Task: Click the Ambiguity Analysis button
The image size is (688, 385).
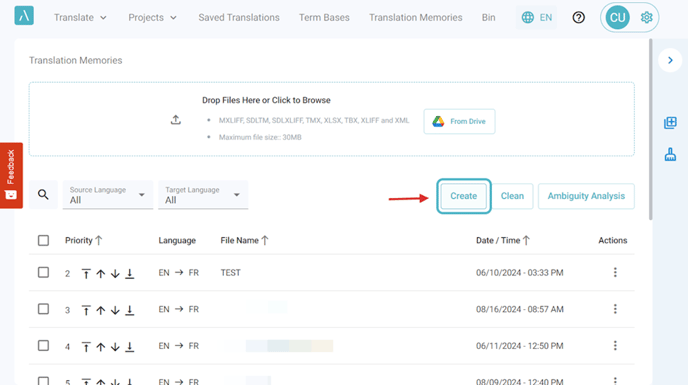Action: 586,196
